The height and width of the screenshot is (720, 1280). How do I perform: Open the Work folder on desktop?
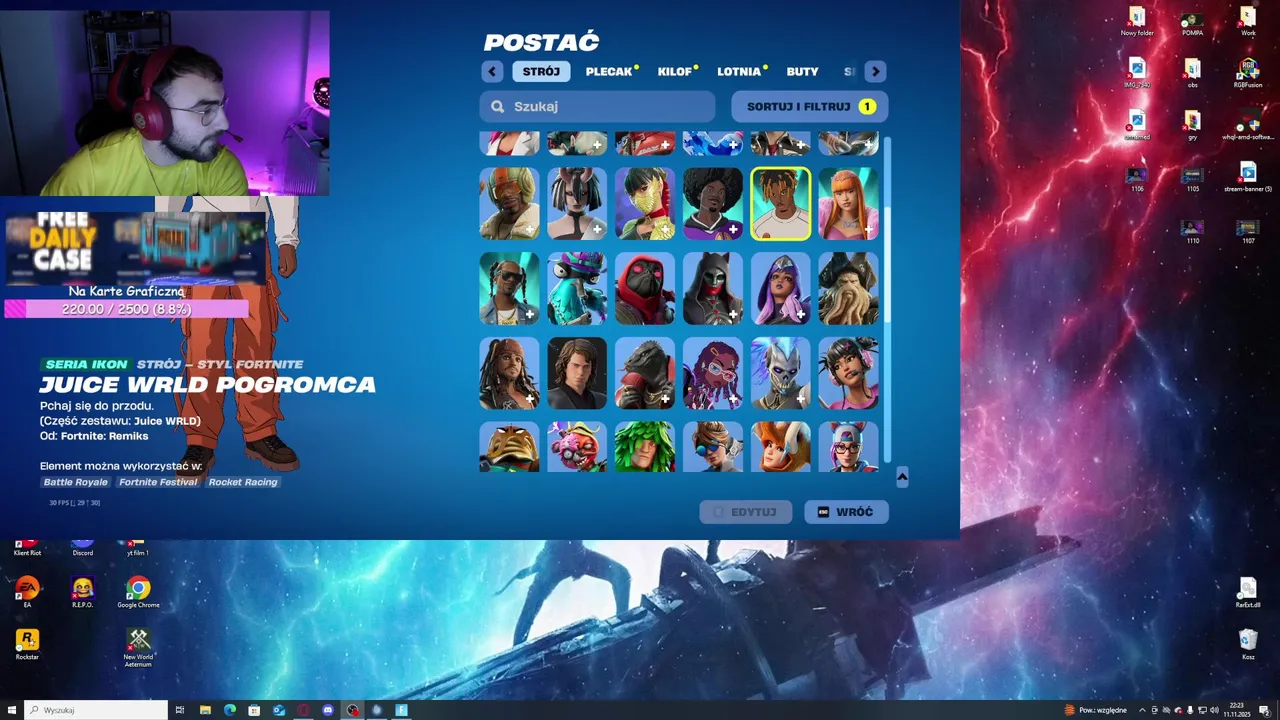(x=1248, y=22)
